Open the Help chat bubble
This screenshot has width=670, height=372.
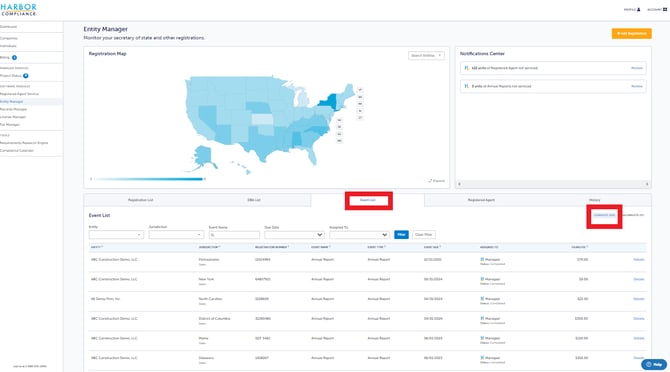[x=654, y=364]
